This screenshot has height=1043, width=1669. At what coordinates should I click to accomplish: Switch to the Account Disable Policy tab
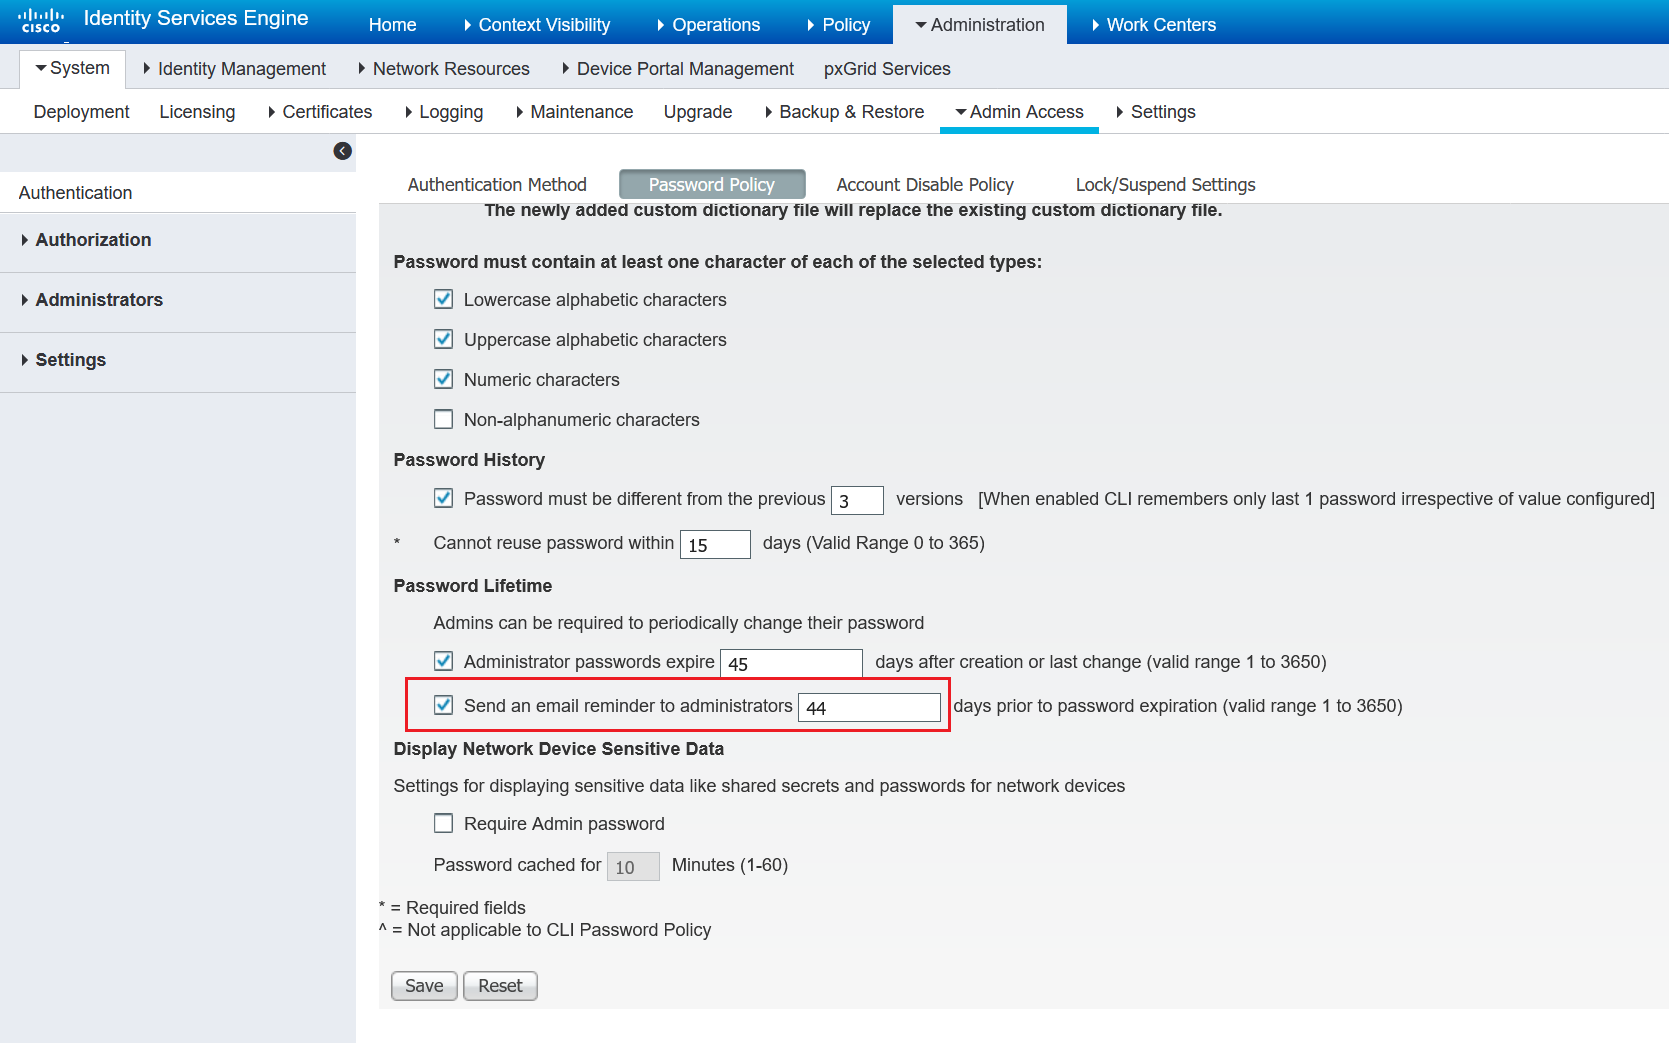(925, 184)
